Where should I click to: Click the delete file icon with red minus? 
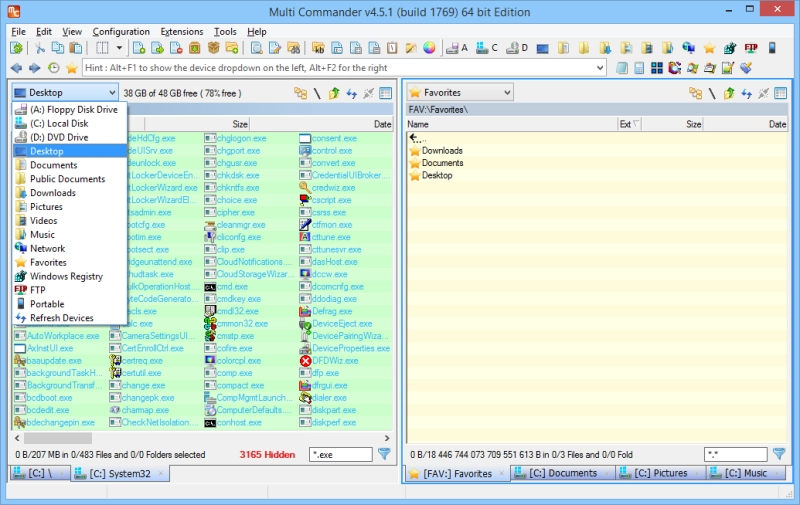[x=176, y=48]
